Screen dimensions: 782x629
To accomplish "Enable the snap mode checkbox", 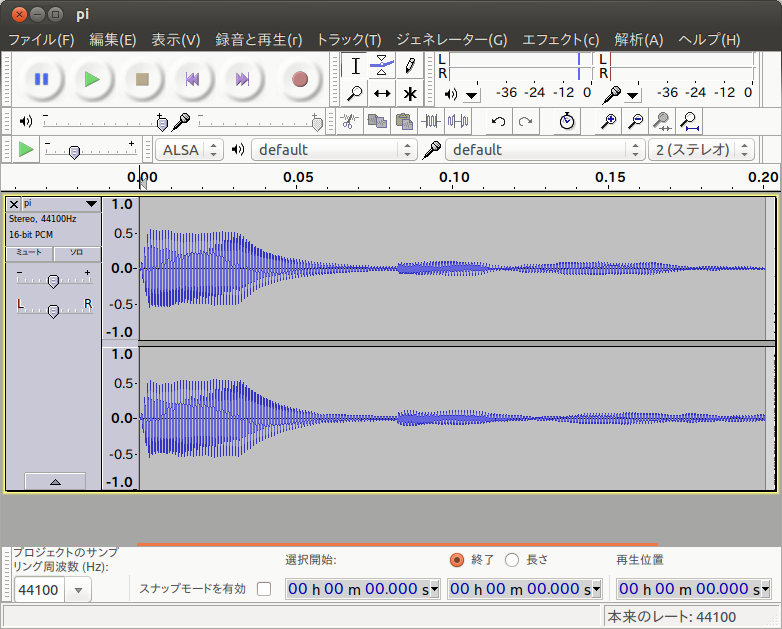I will click(x=264, y=589).
